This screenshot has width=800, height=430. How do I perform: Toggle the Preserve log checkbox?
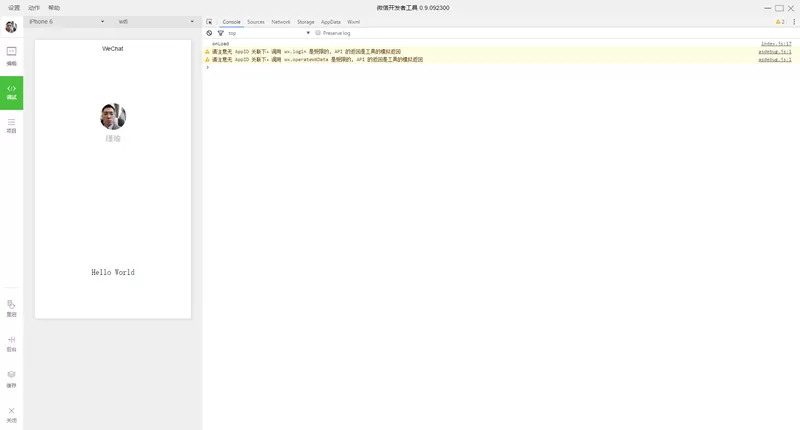point(318,33)
